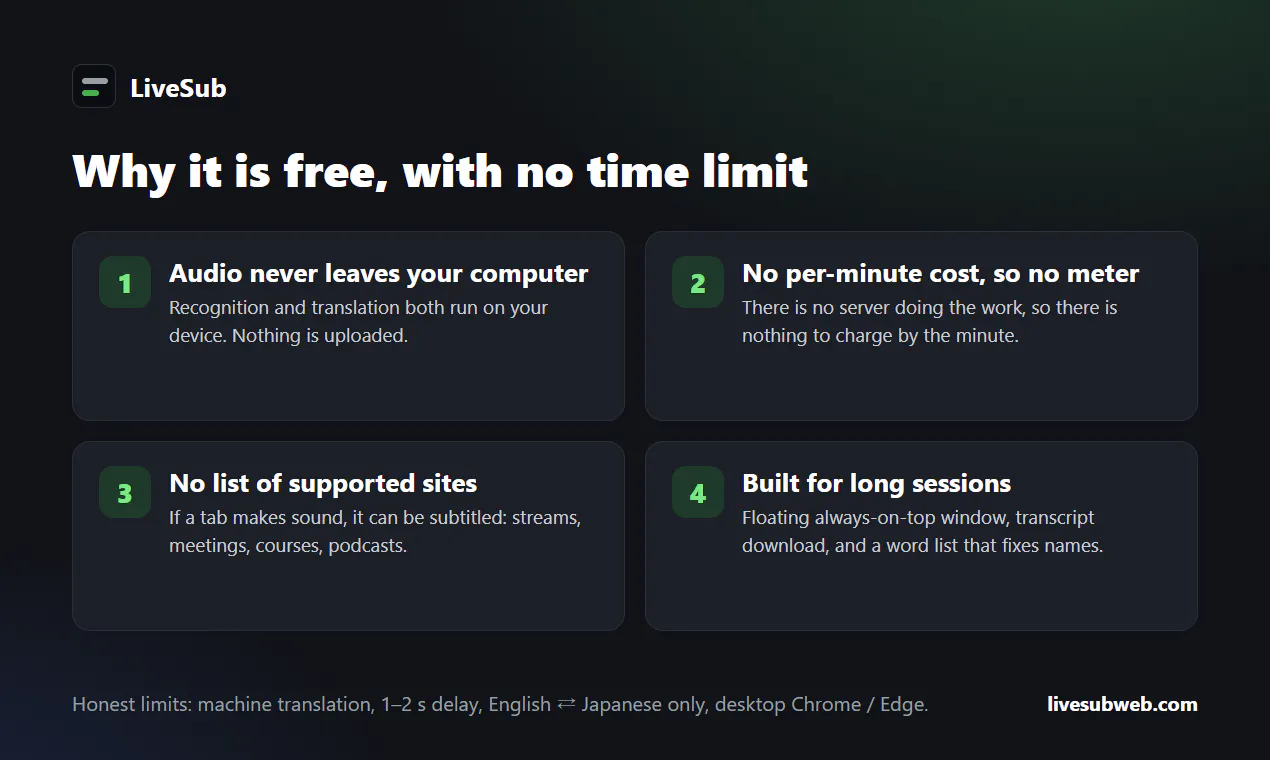Viewport: 1270px width, 760px height.
Task: Select the "No list of supported sites" heading
Action: [x=323, y=483]
